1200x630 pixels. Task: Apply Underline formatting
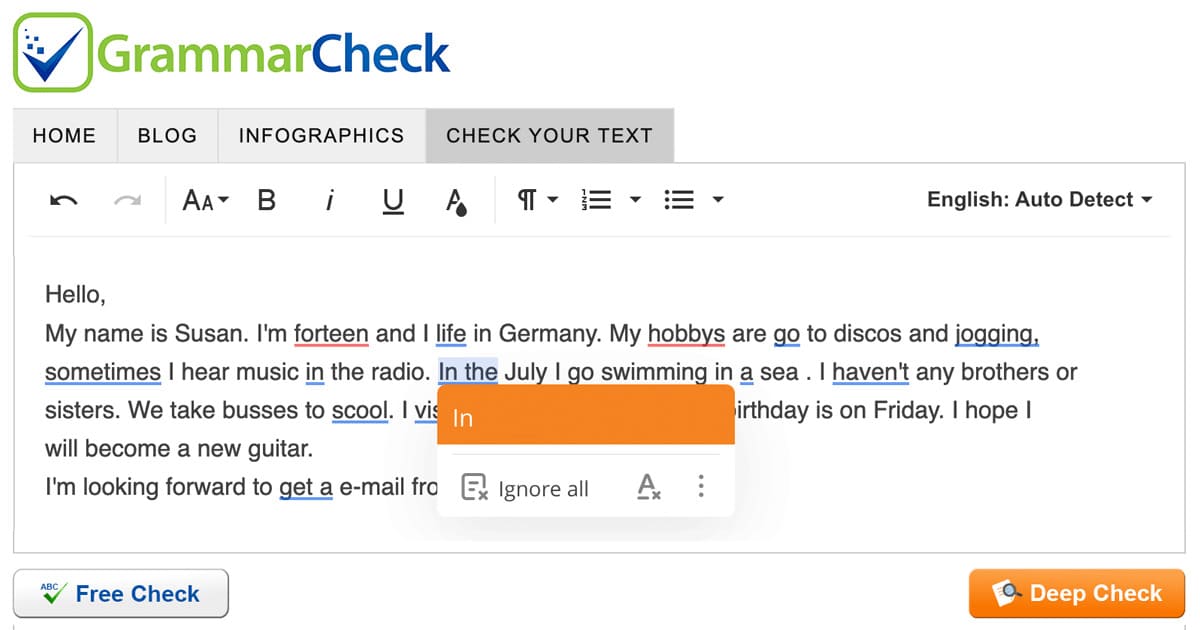pos(393,200)
